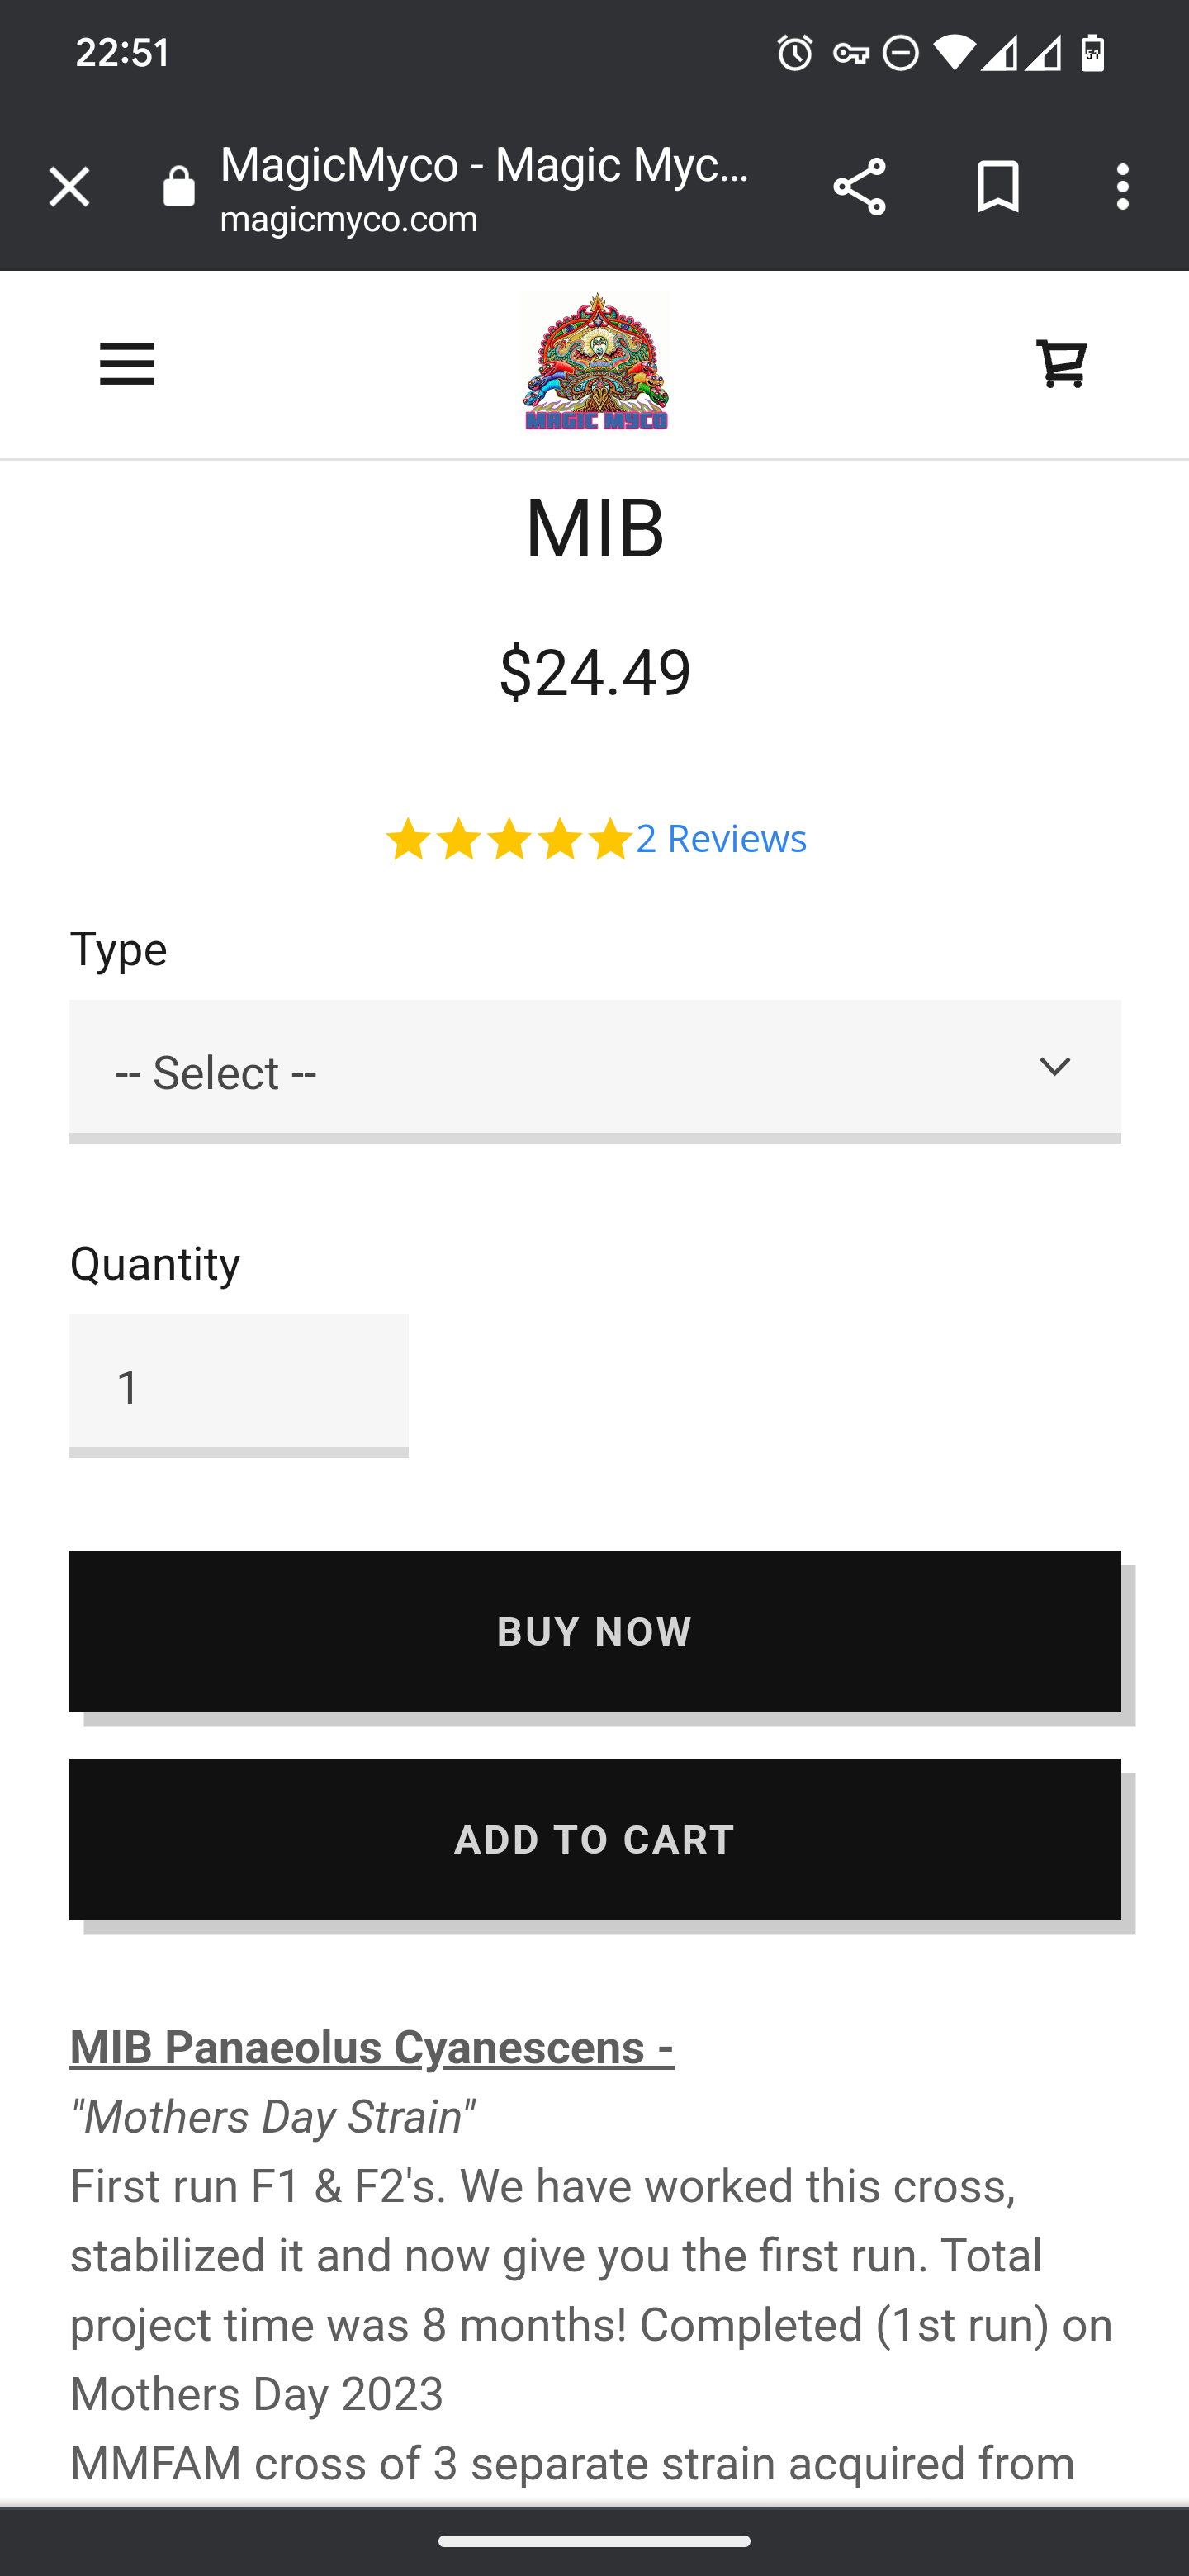Tap the share icon
1189x2576 pixels.
click(x=859, y=187)
